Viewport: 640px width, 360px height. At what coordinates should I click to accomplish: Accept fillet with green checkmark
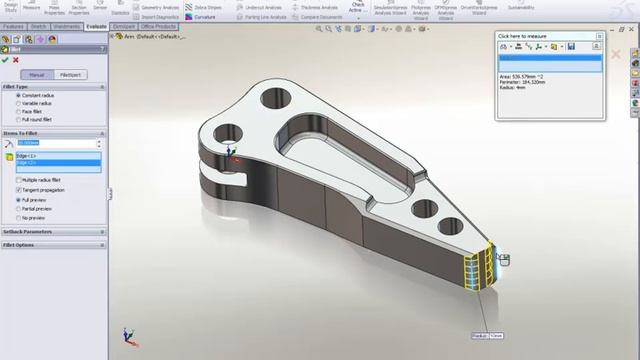pyautogui.click(x=5, y=60)
